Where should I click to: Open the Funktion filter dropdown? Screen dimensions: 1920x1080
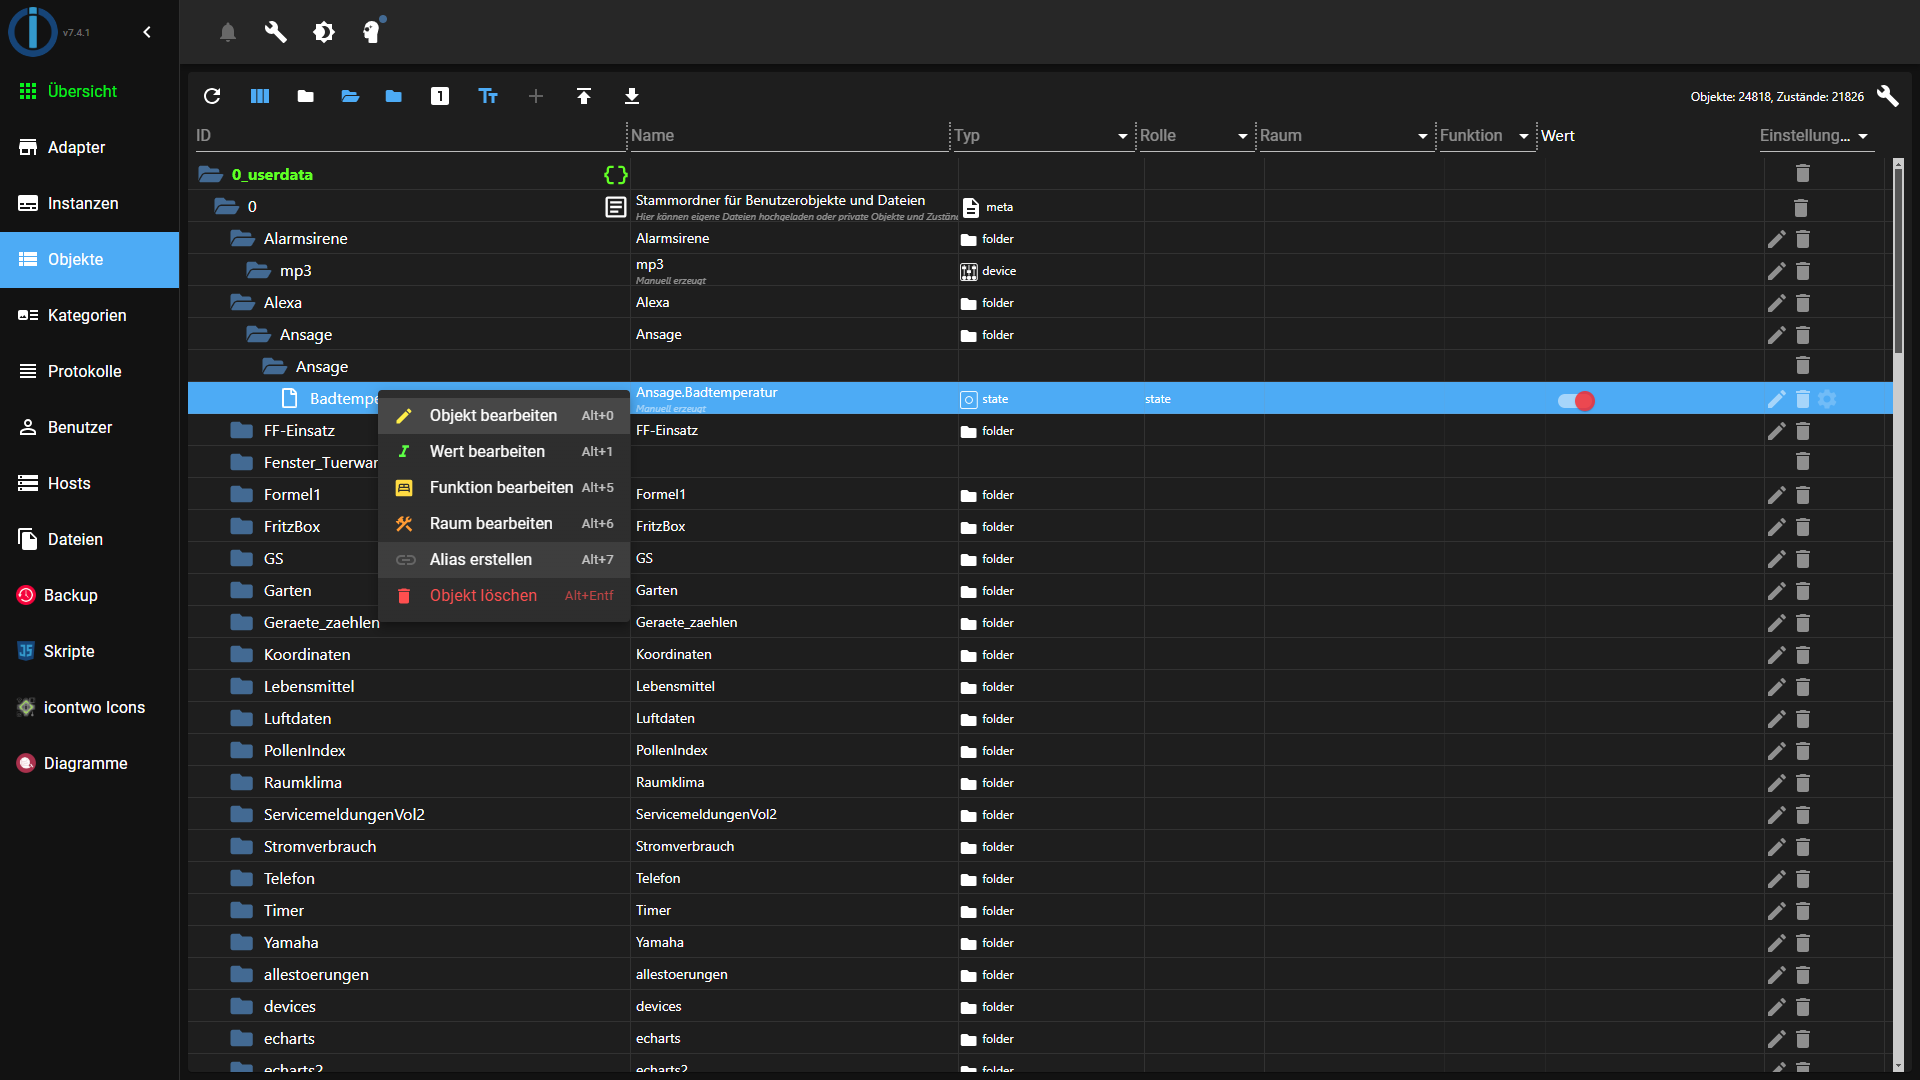coord(1524,136)
